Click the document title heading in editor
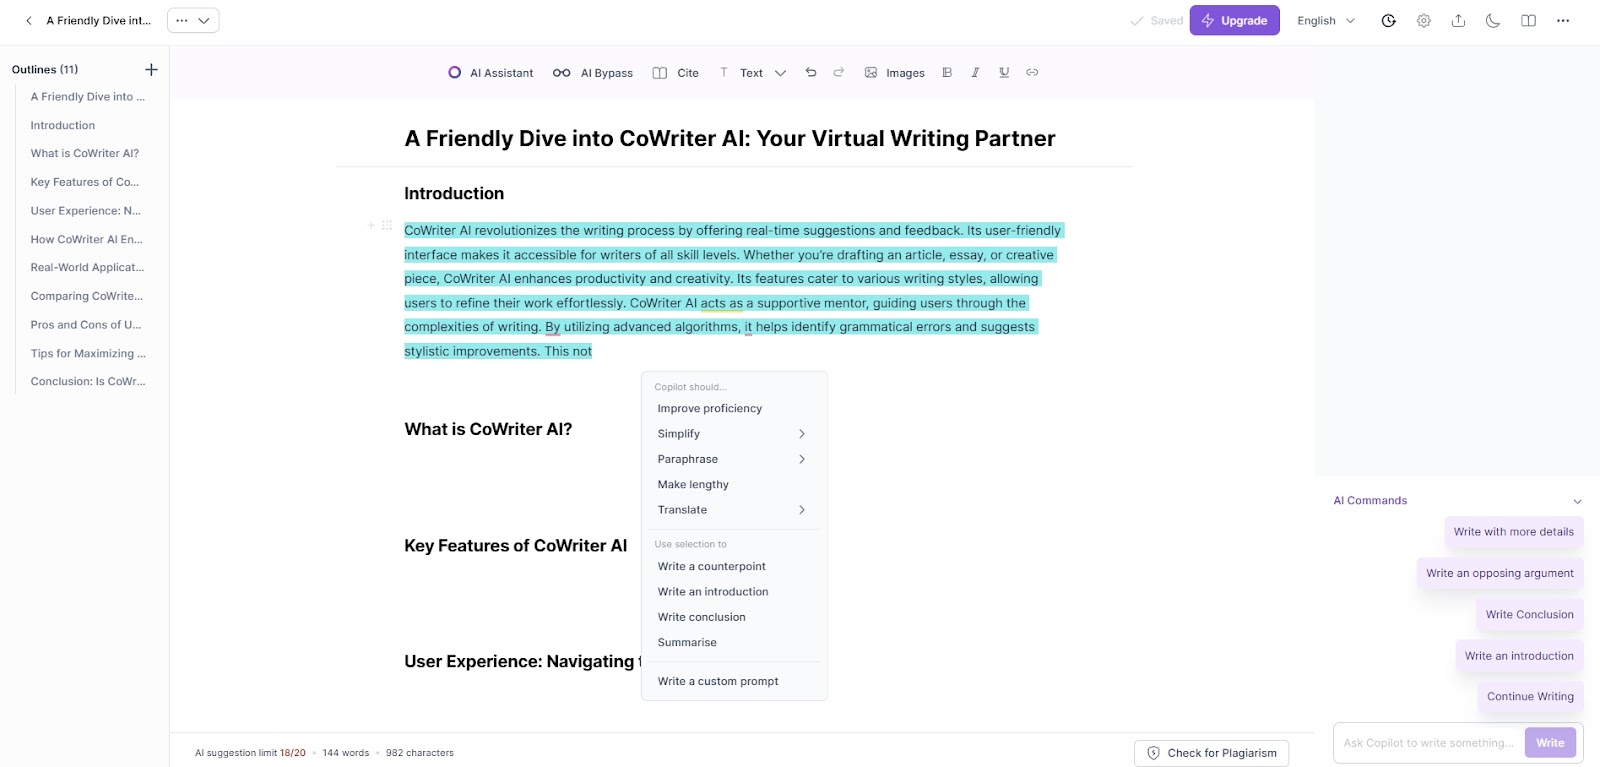 pos(730,139)
